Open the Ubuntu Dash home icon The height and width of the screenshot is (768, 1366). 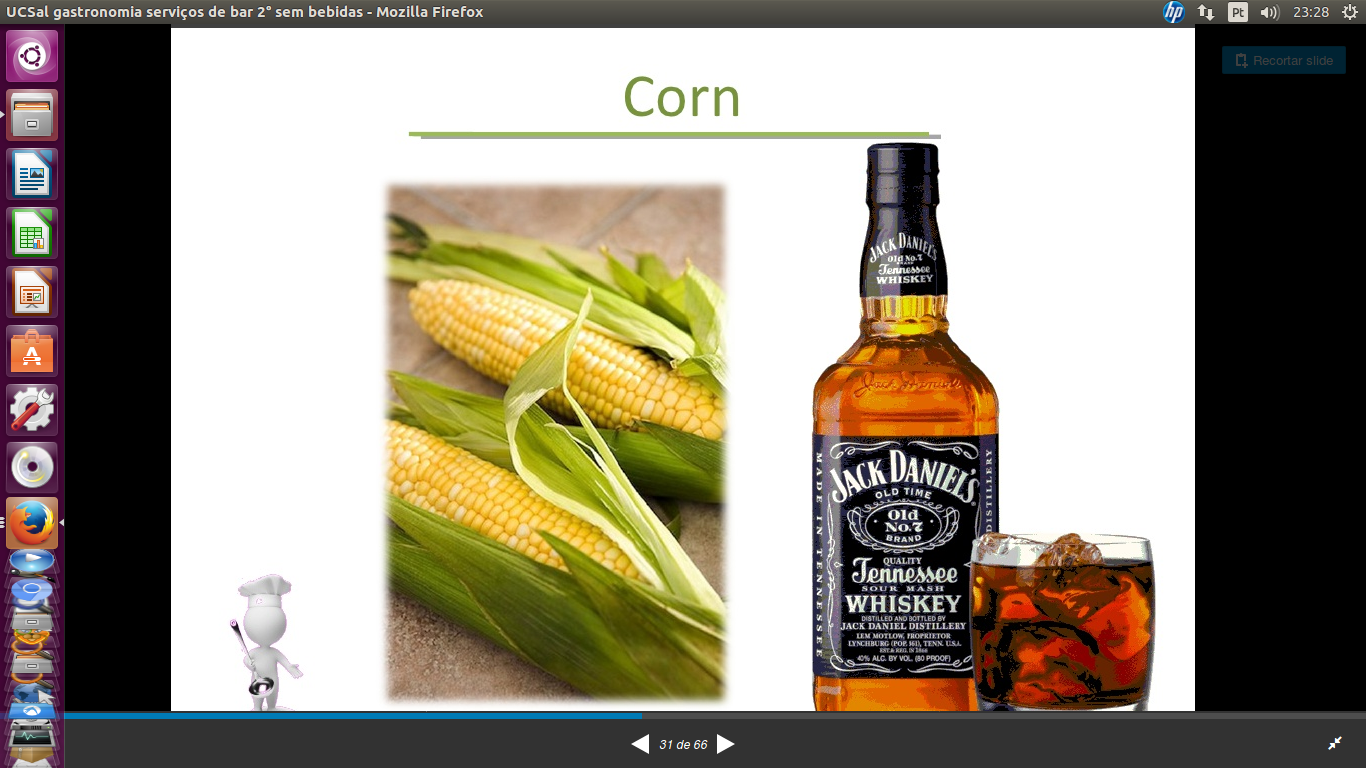(x=32, y=55)
